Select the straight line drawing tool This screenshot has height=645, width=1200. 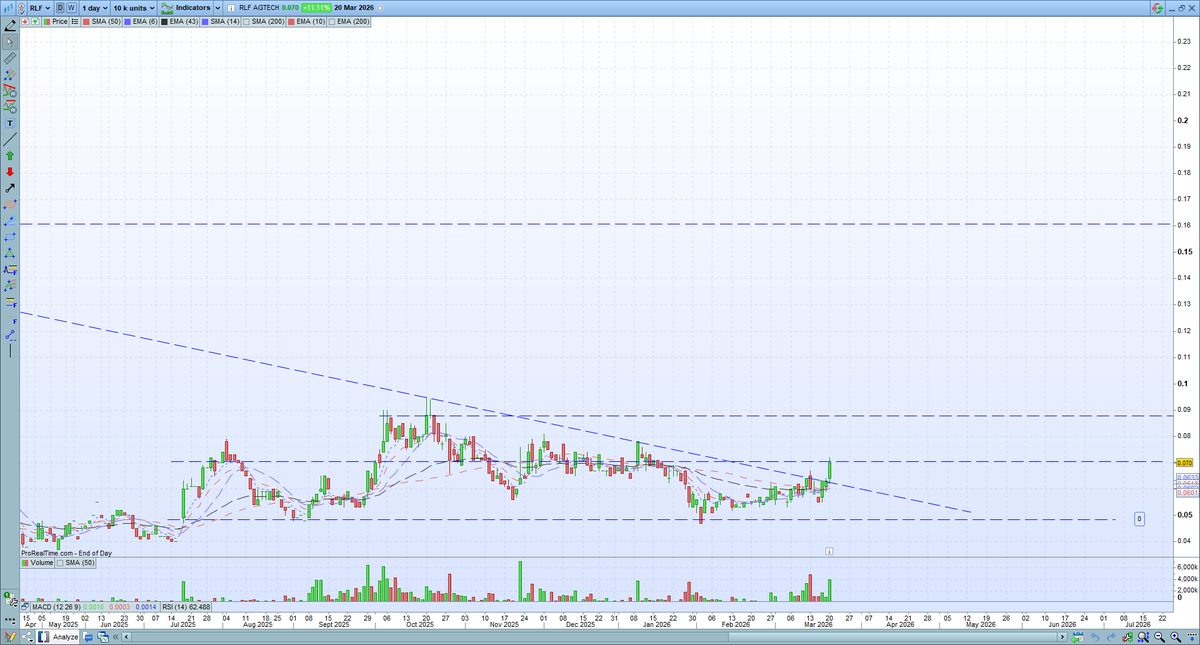10,139
